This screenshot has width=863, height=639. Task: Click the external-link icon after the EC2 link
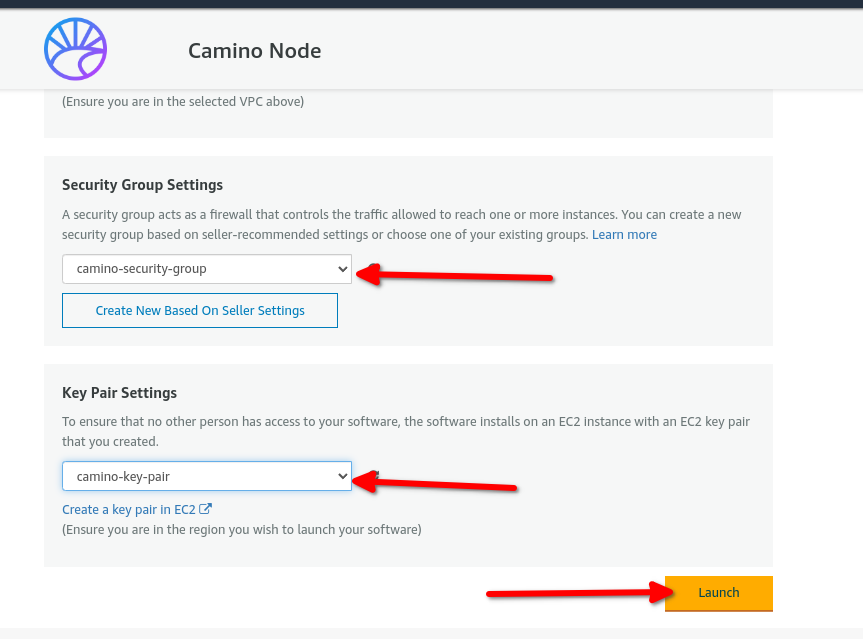click(x=206, y=509)
